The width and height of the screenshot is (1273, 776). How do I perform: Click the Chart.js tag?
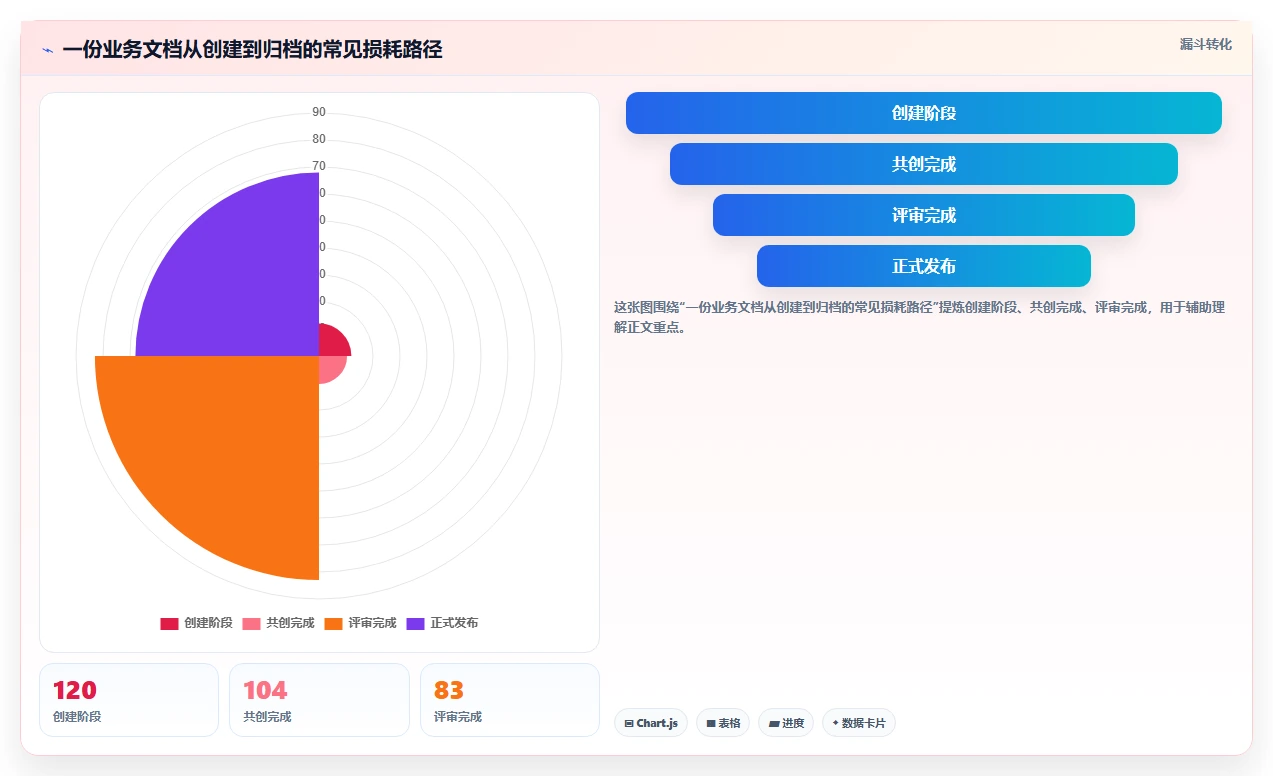[651, 723]
